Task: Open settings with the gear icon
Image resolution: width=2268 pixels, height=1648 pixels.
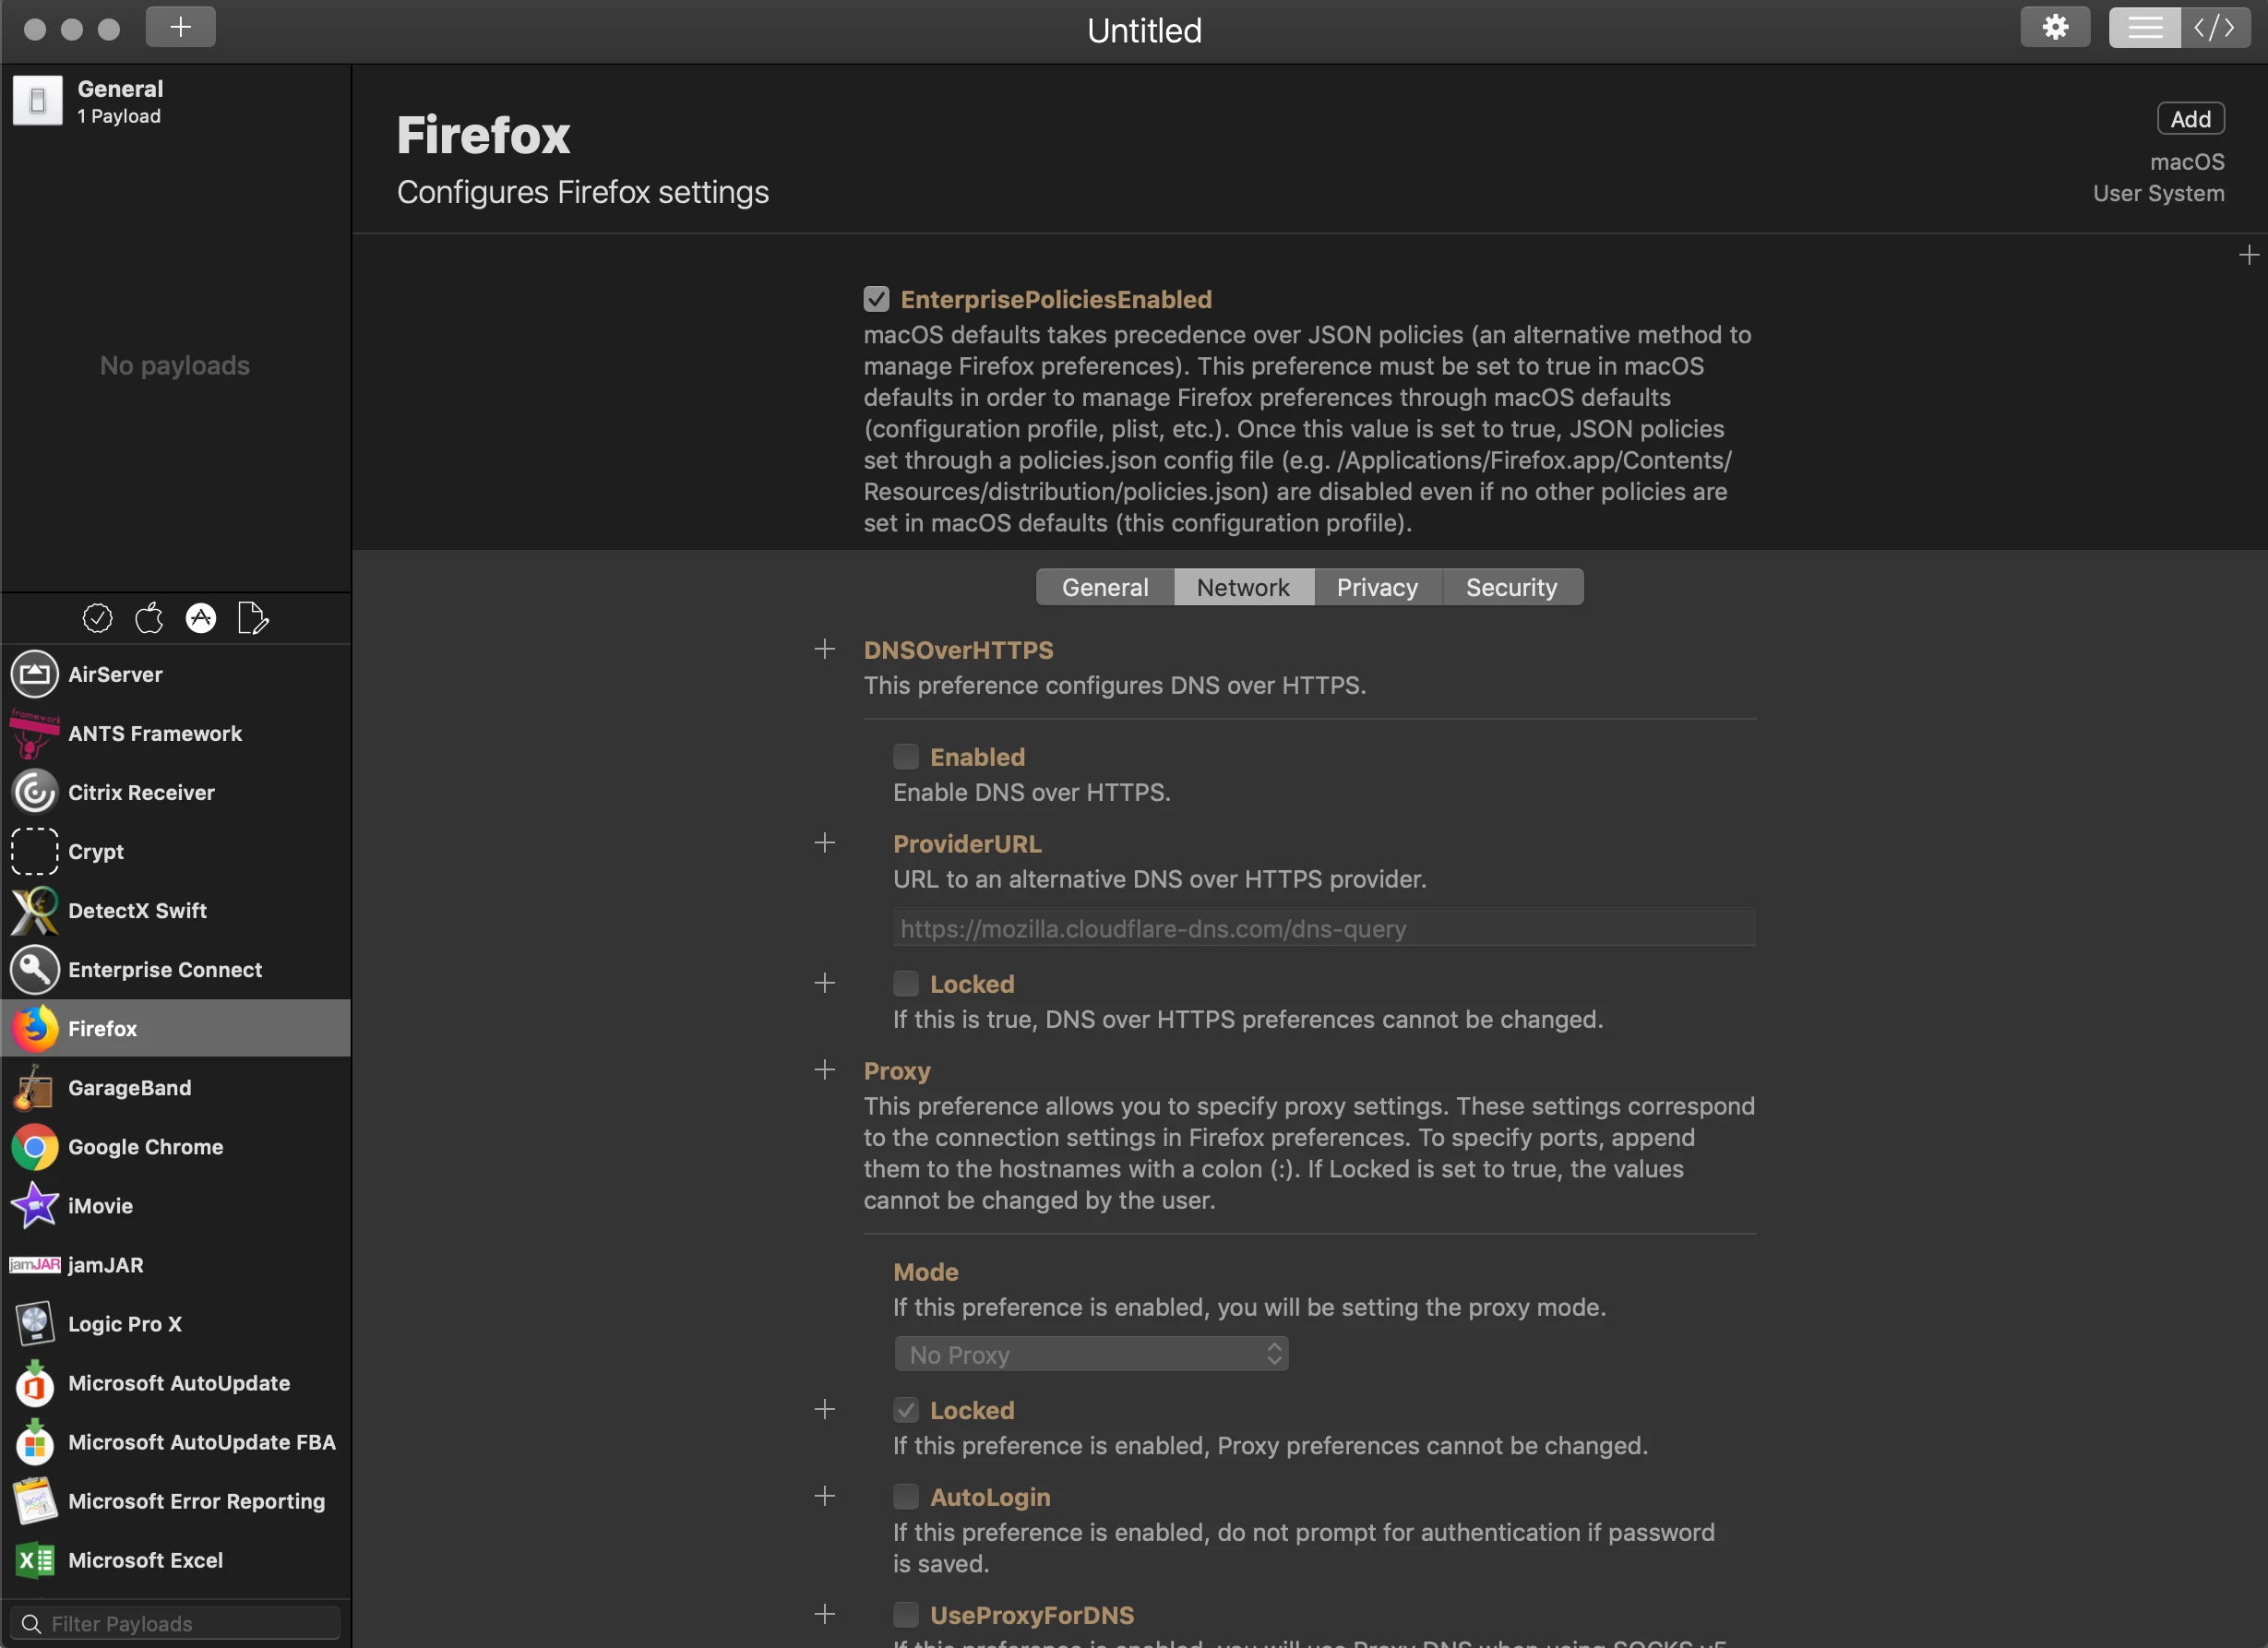Action: pos(2055,27)
